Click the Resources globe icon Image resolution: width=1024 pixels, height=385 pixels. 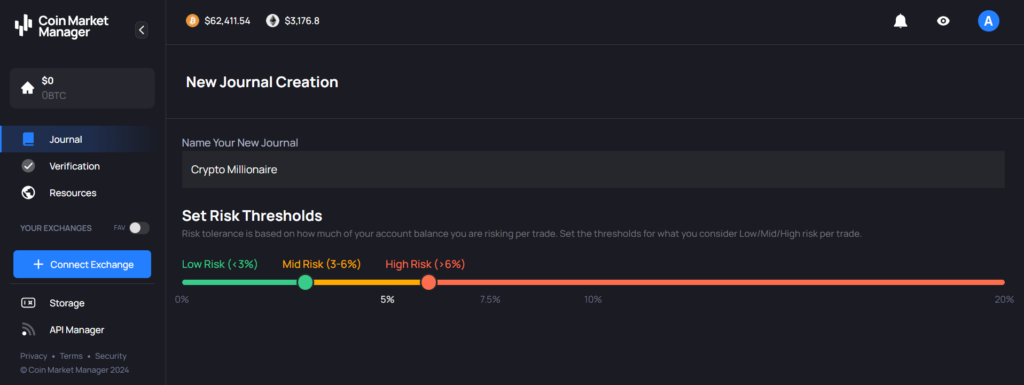[x=28, y=192]
